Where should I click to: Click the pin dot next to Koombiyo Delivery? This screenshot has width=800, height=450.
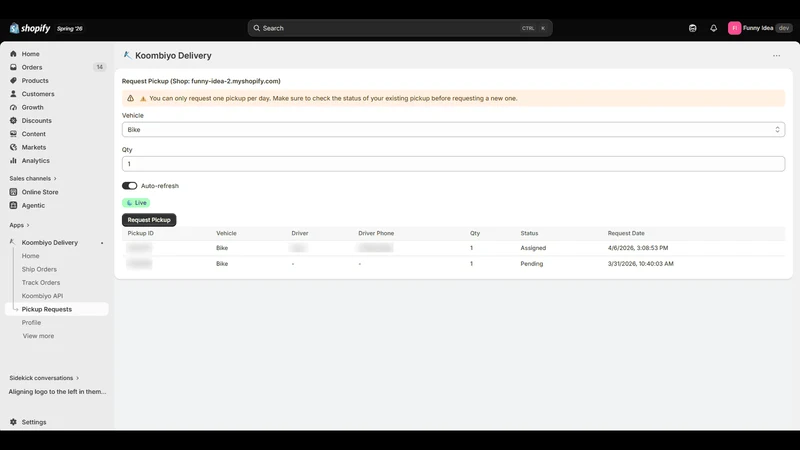pyautogui.click(x=102, y=243)
